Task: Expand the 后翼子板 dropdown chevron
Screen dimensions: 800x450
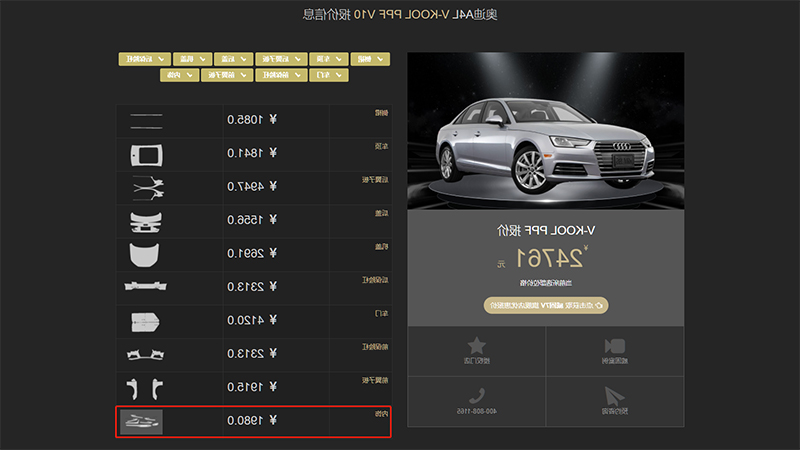Action: 297,59
